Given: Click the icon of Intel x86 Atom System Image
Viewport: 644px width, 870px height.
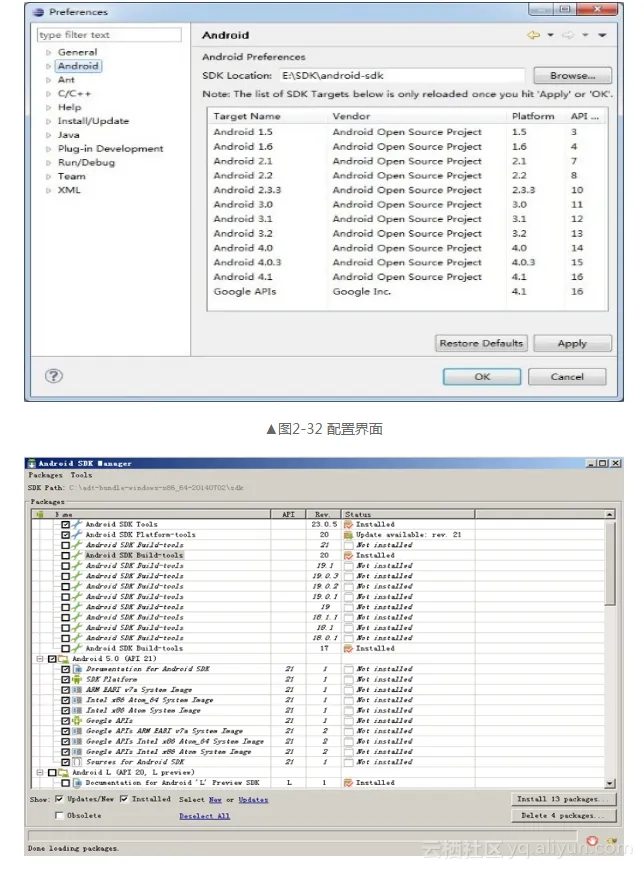Looking at the screenshot, I should (x=77, y=710).
